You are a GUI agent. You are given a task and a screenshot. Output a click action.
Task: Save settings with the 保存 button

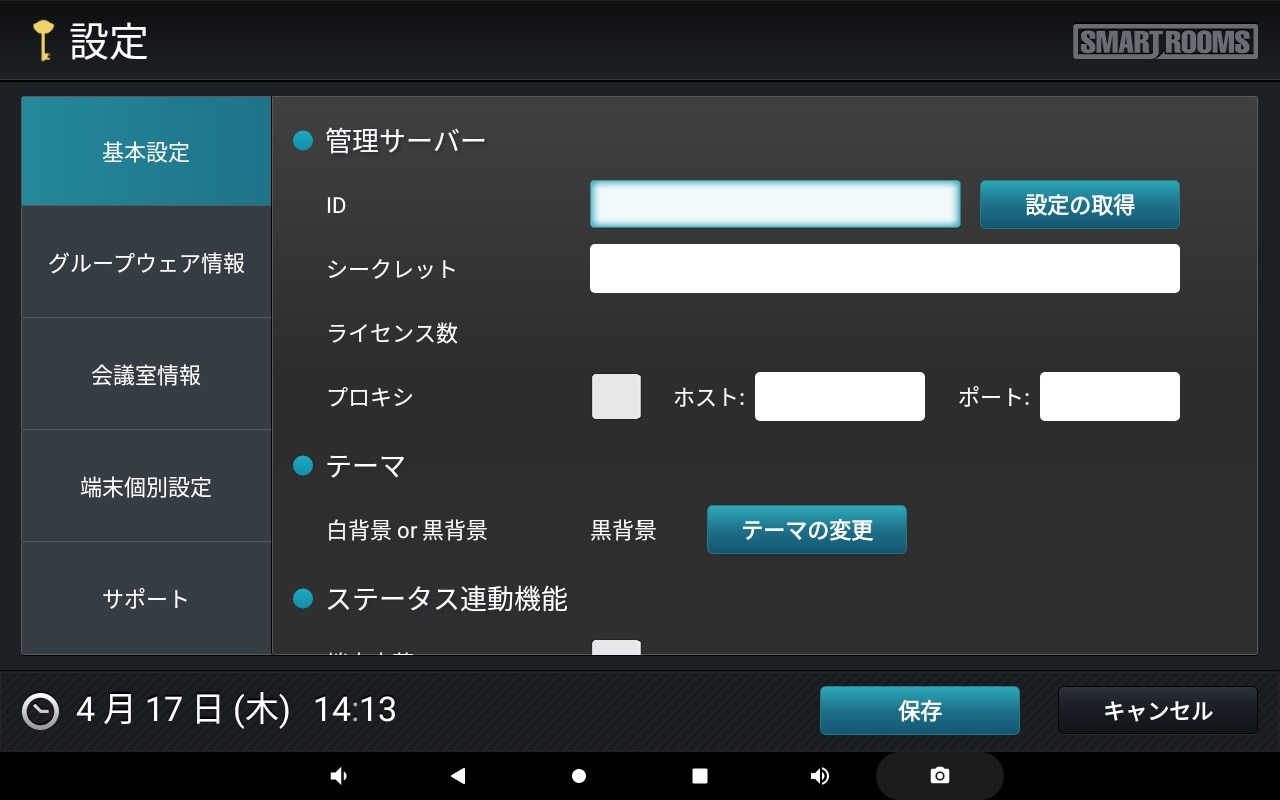(919, 711)
